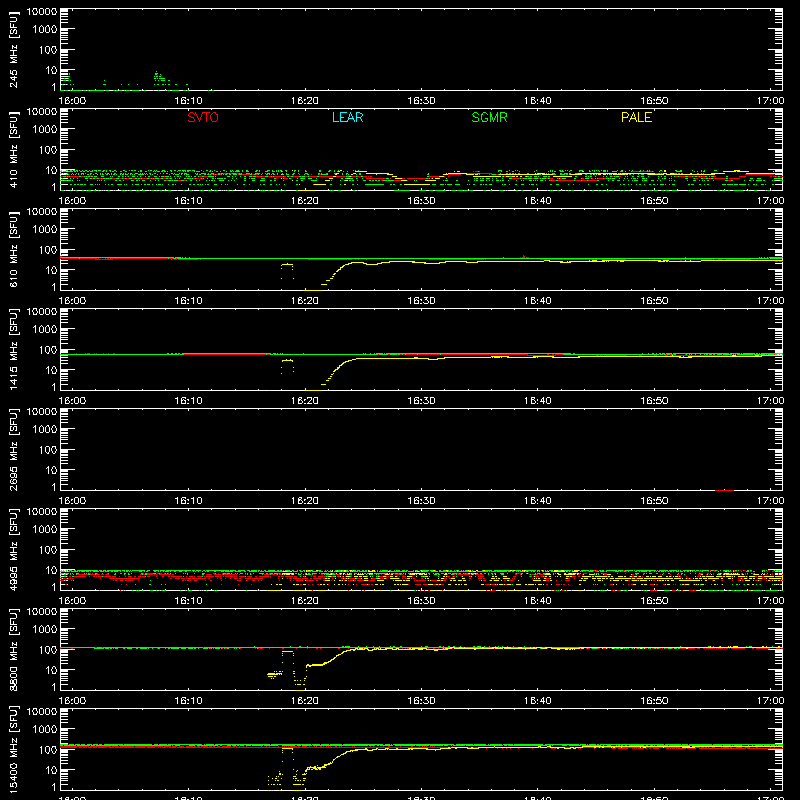Click 16:30 time label under 8800 MHz panel

coord(421,701)
